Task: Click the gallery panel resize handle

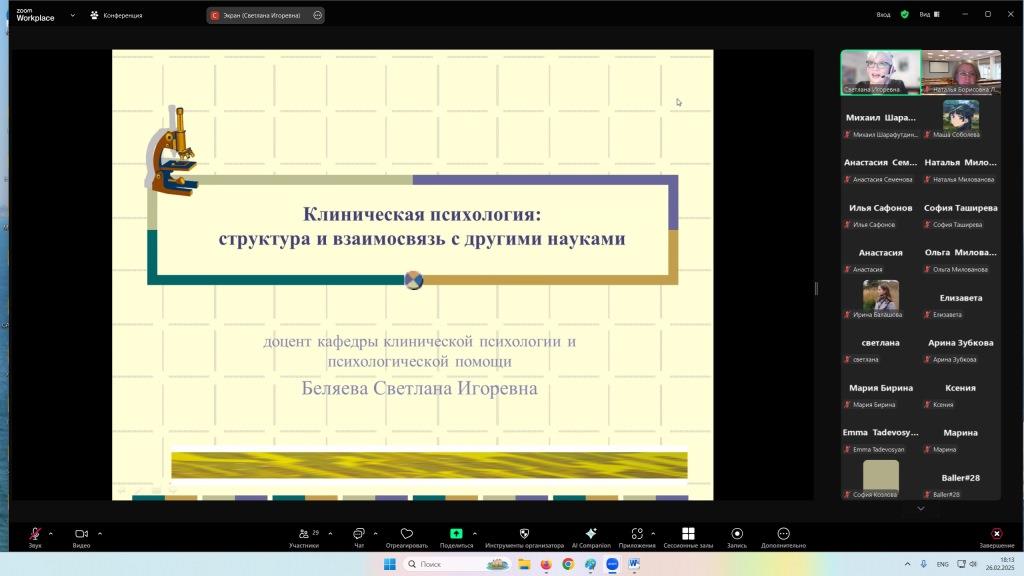Action: point(816,288)
